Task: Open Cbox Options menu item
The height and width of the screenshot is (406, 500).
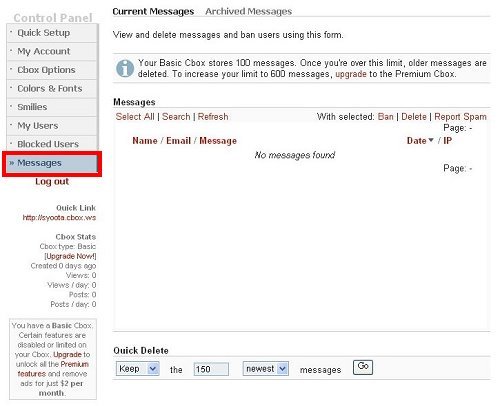Action: [52, 70]
